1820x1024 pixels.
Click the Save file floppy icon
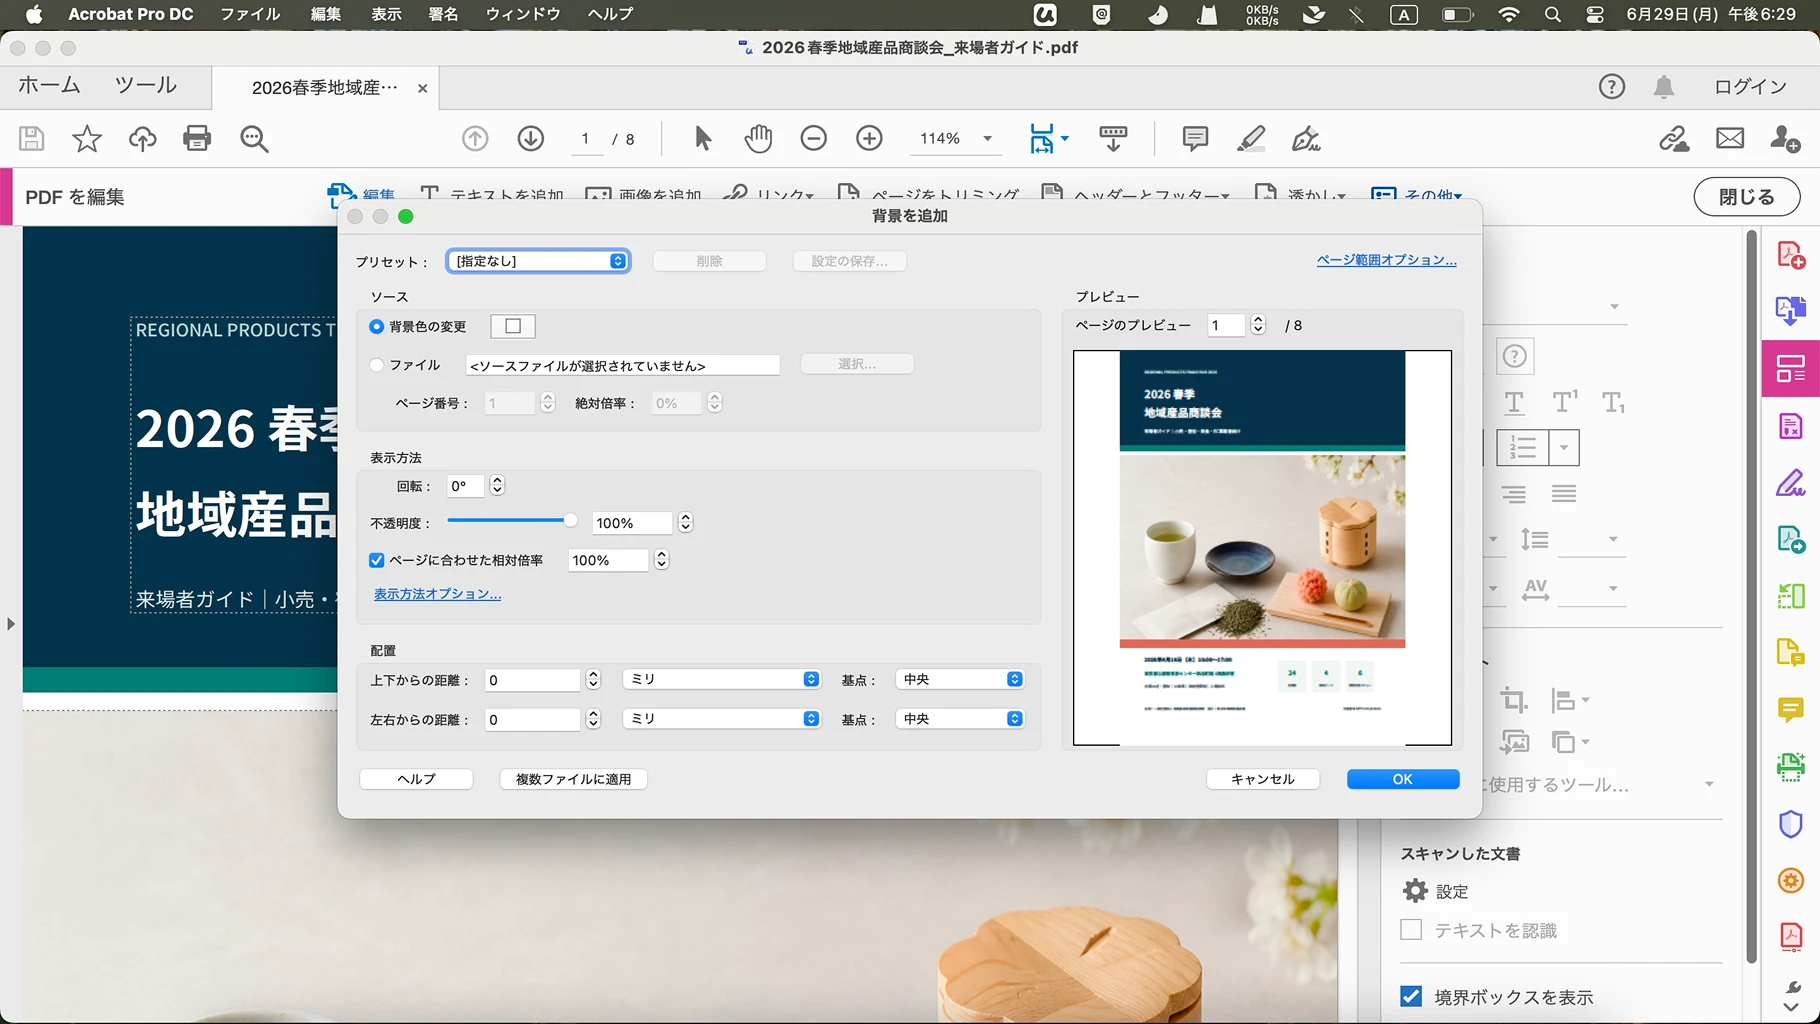(x=32, y=138)
